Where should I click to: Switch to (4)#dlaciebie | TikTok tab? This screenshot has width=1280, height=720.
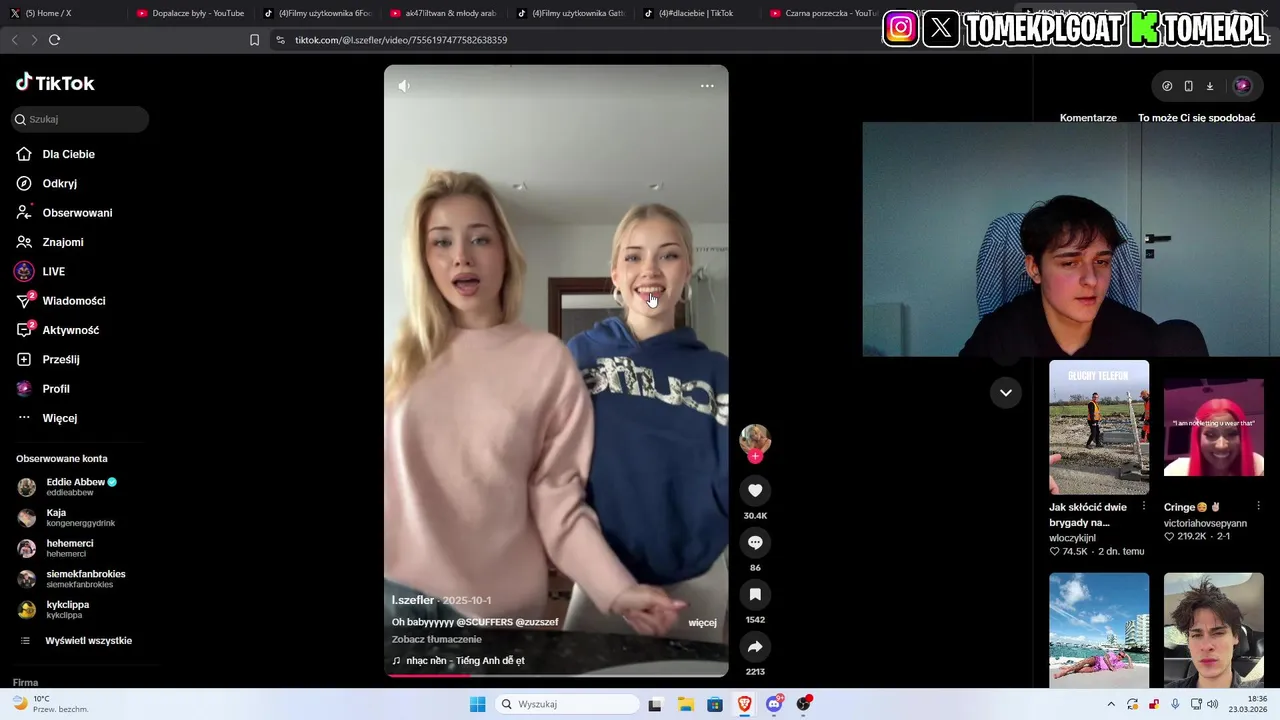[x=697, y=13]
